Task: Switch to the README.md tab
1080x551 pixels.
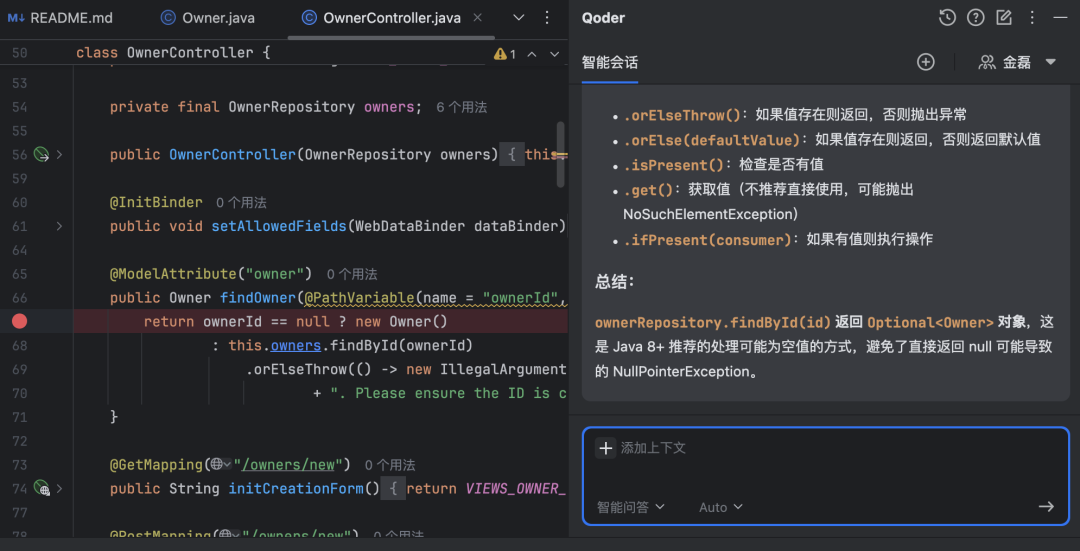Action: 60,18
